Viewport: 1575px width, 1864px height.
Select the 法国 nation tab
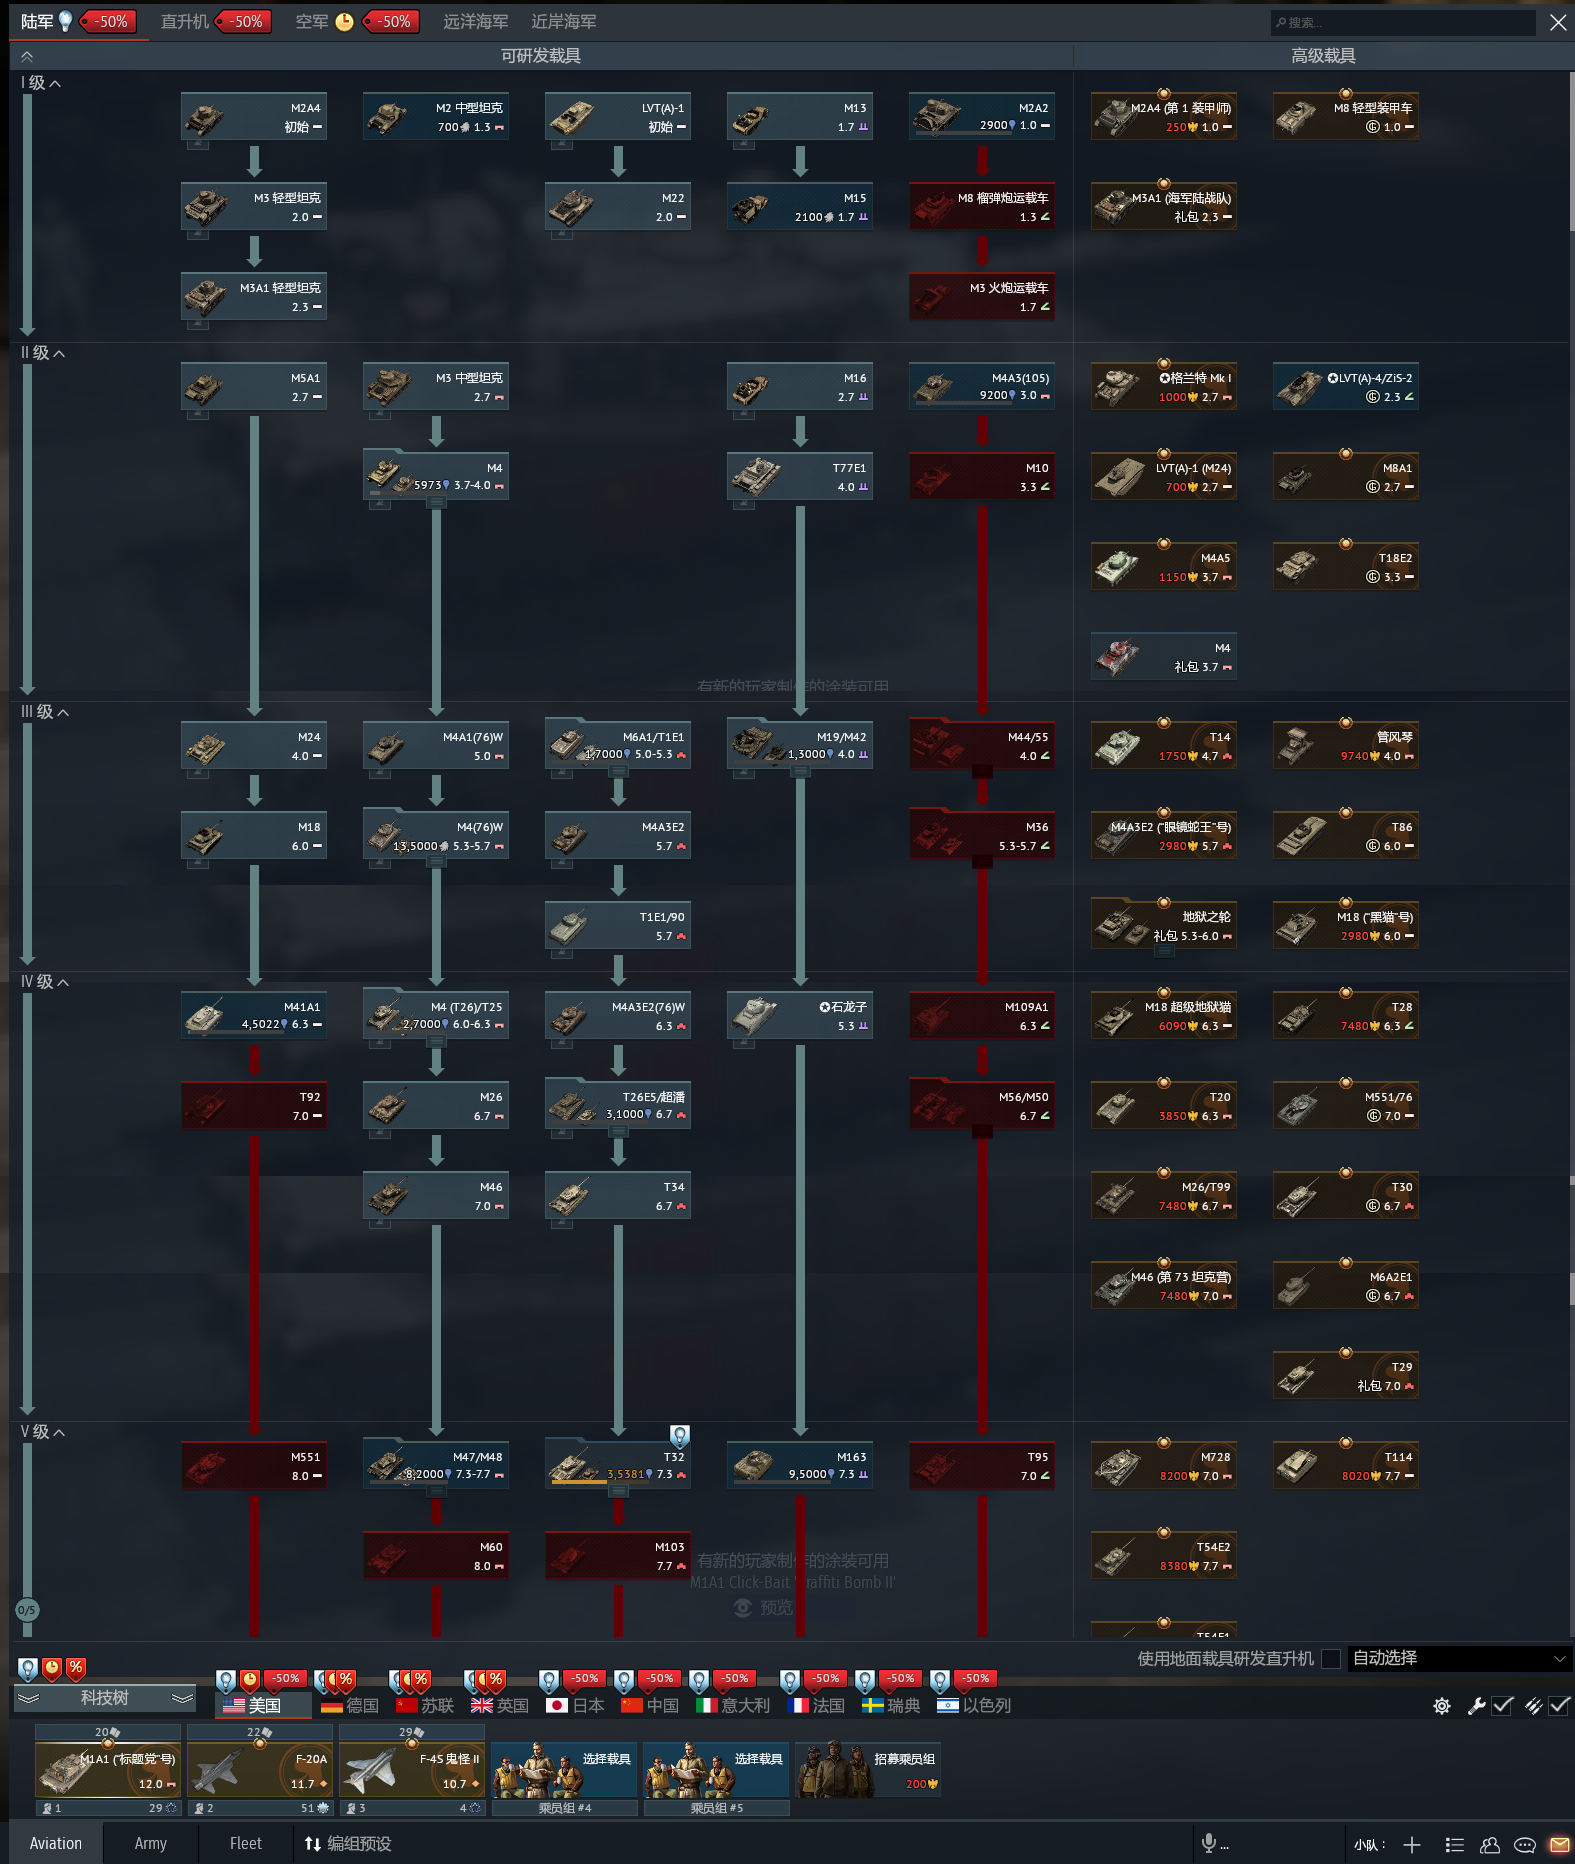pyautogui.click(x=816, y=1706)
